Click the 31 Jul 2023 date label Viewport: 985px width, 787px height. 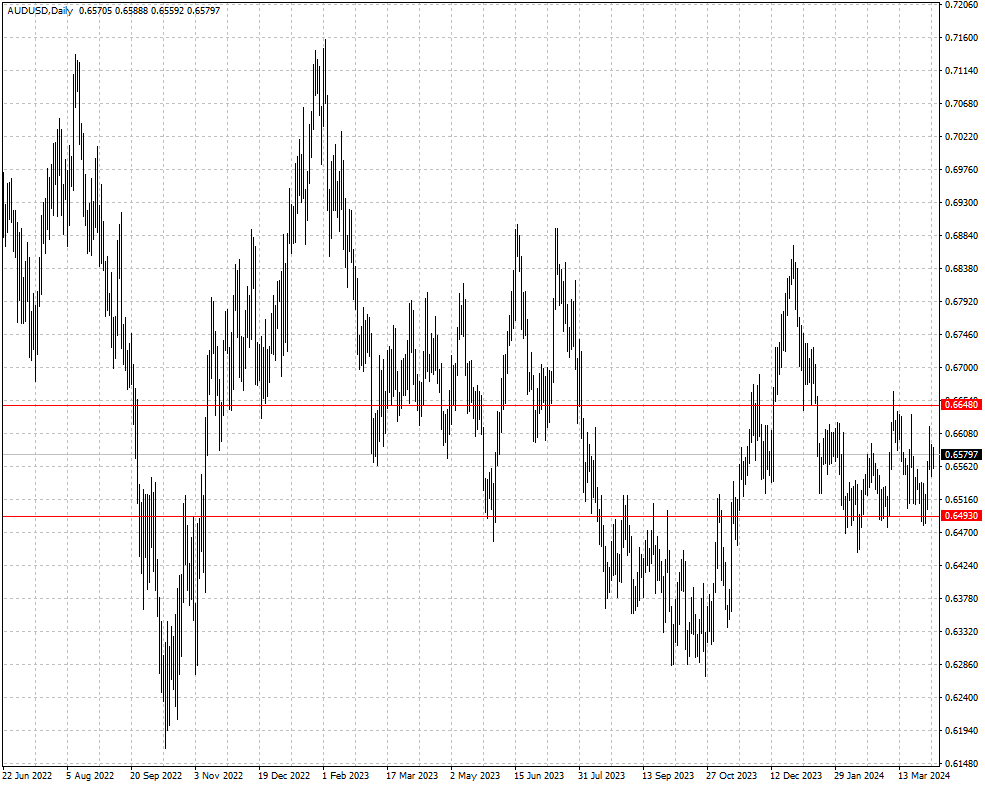602,776
